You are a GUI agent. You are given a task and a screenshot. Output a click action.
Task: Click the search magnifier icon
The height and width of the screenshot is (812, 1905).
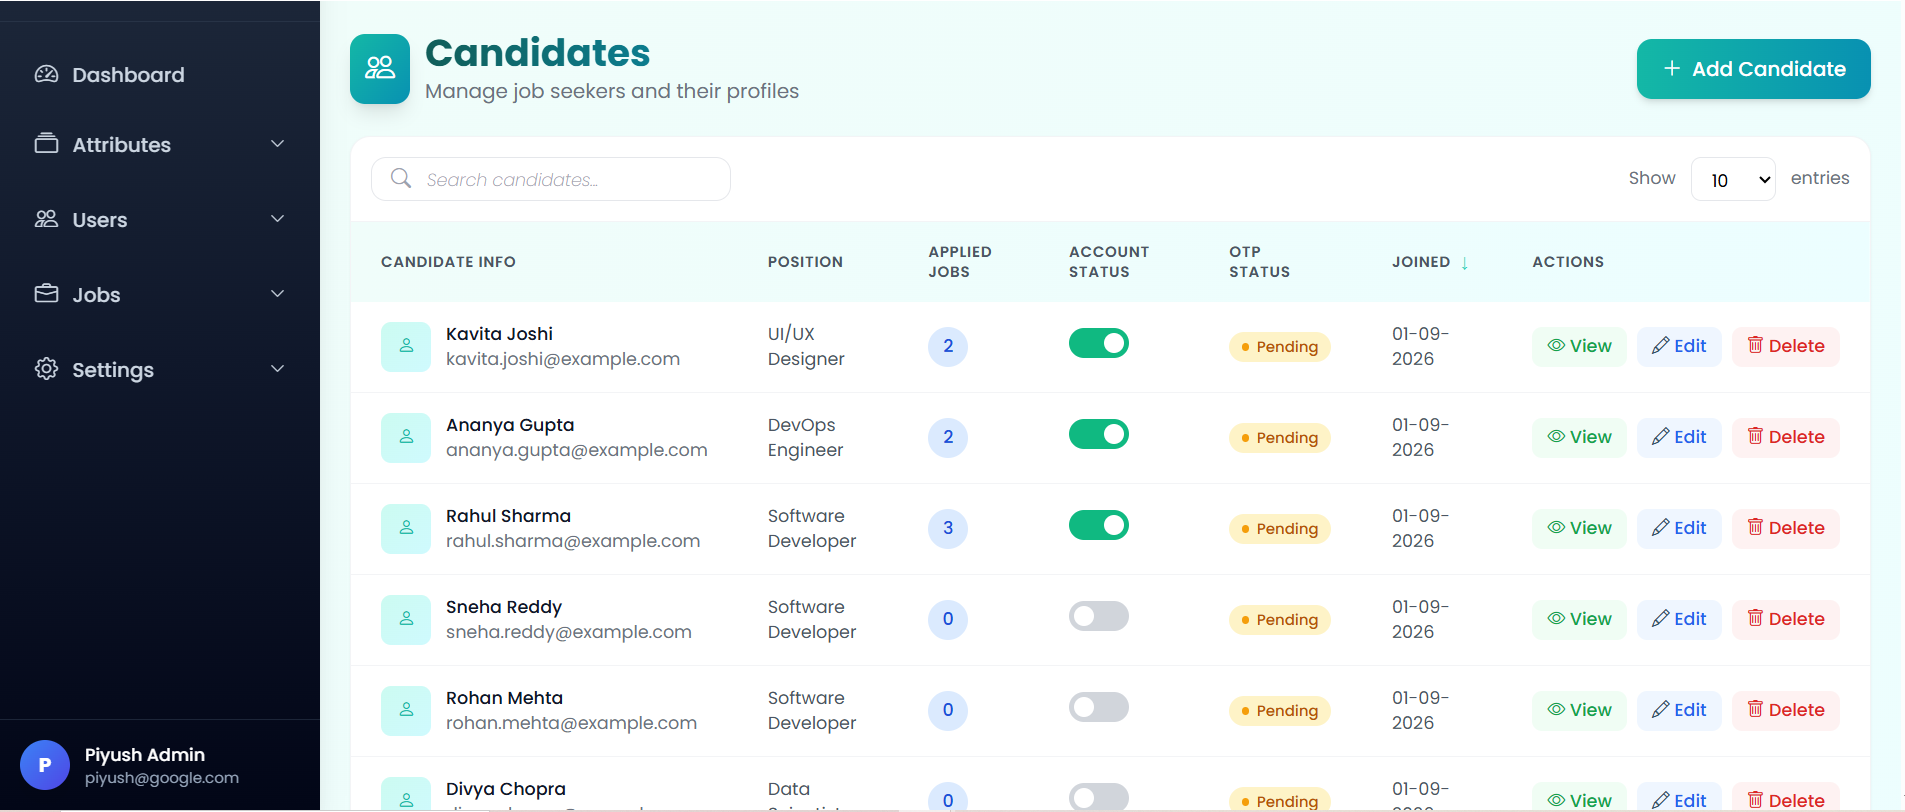coord(401,178)
